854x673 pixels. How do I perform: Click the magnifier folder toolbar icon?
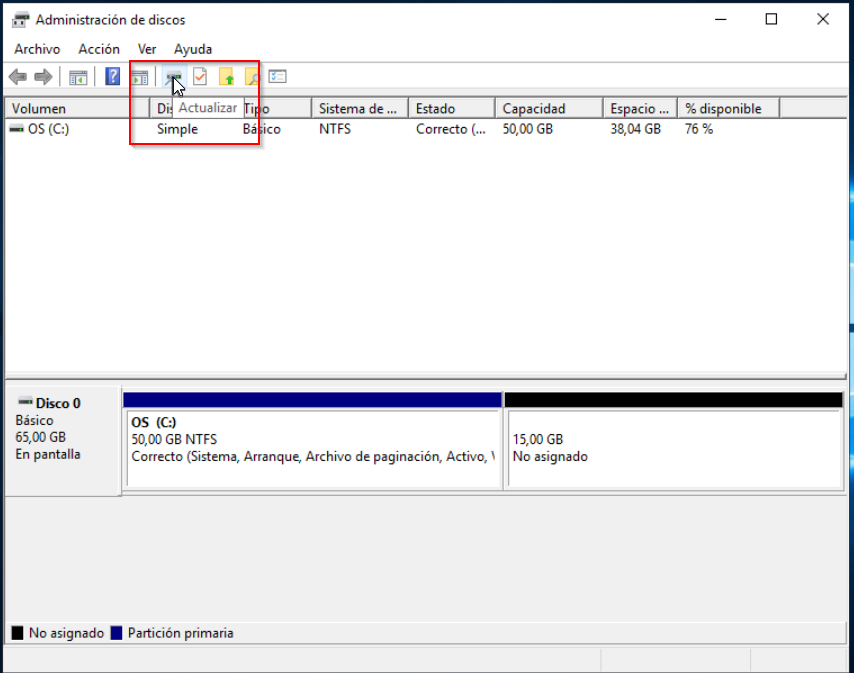(252, 77)
